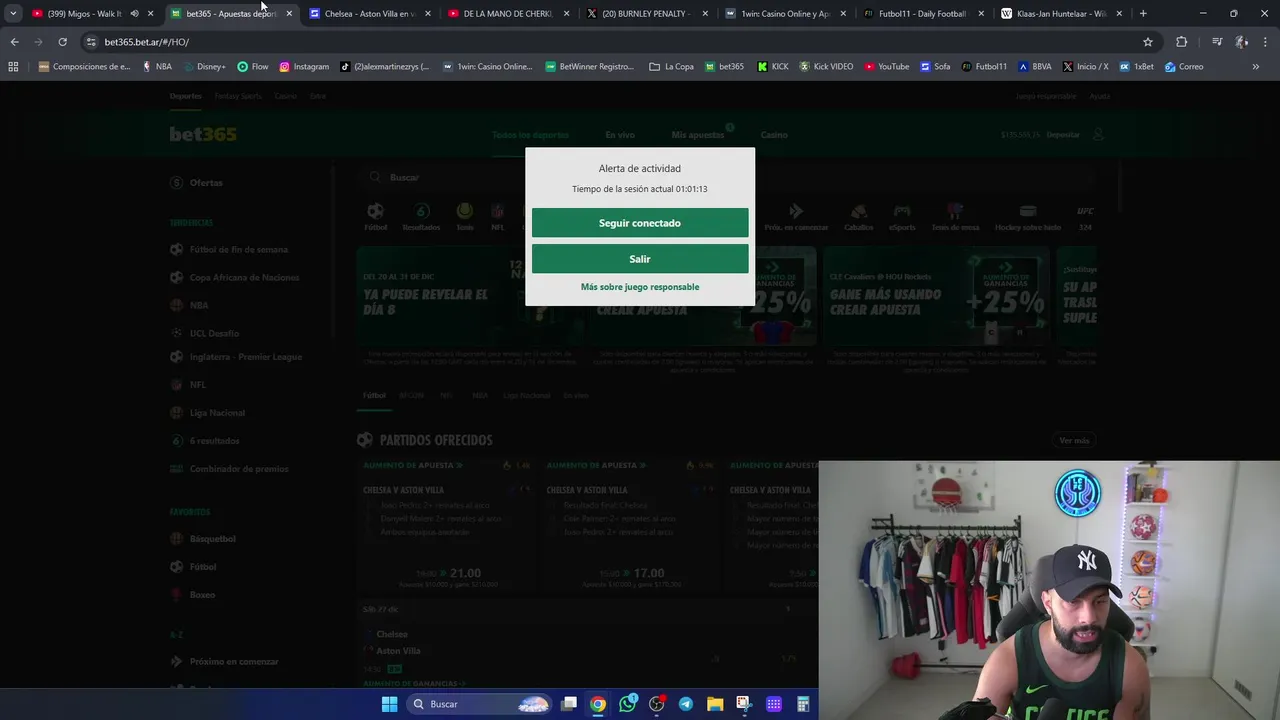This screenshot has width=1280, height=720.
Task: Select the En vivo tab on bet365
Action: 620,135
